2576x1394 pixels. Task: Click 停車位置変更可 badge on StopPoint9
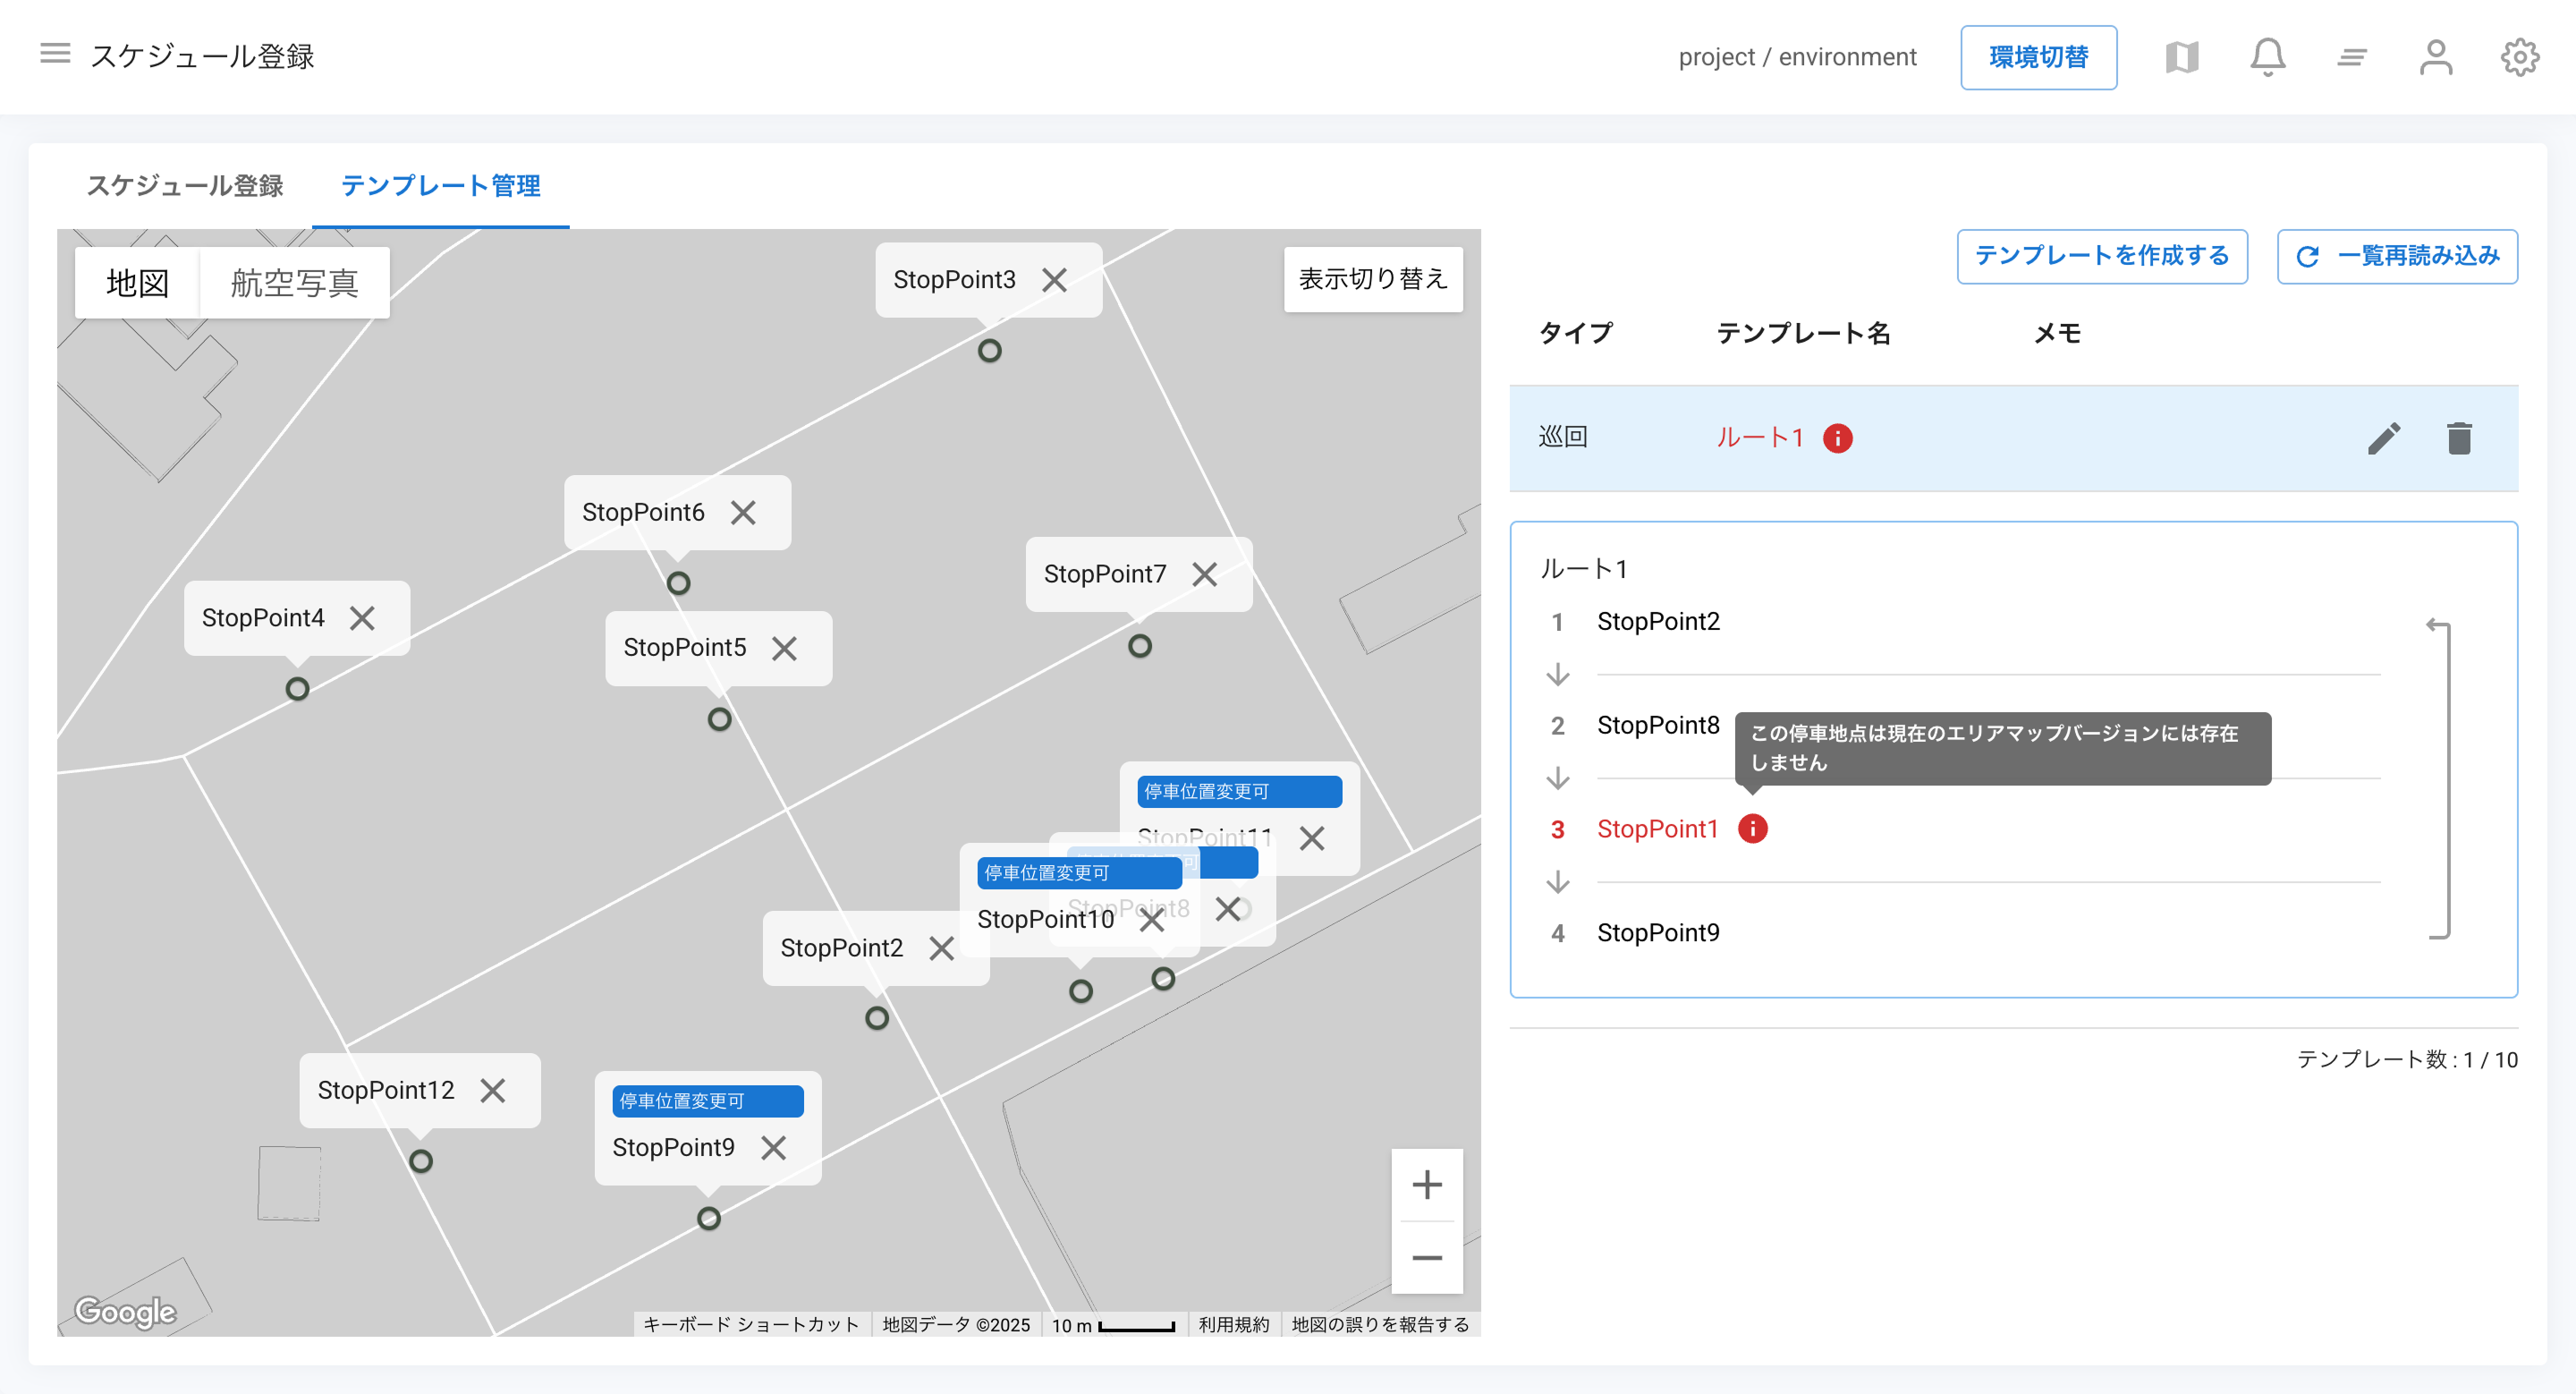click(x=708, y=1101)
